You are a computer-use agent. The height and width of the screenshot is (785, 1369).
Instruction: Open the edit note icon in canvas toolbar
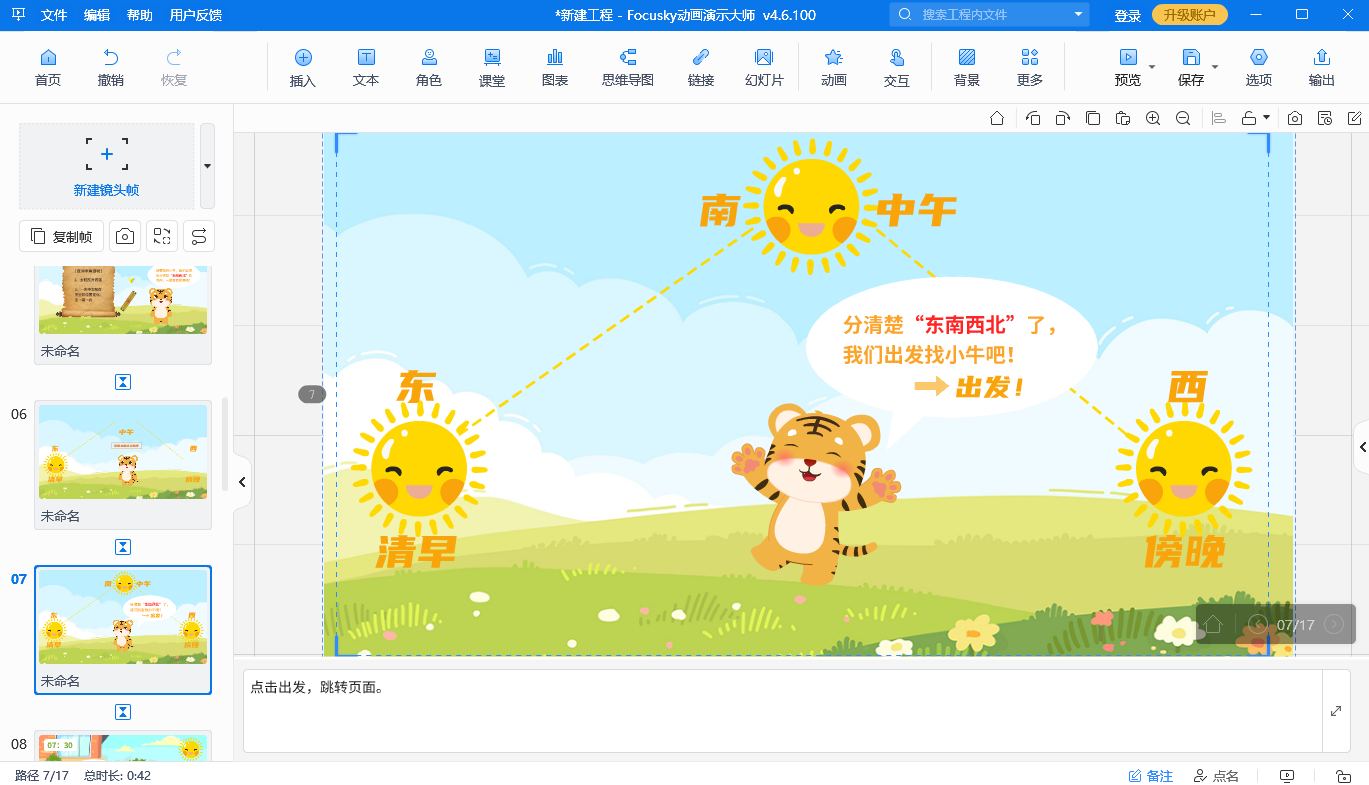coord(1355,118)
